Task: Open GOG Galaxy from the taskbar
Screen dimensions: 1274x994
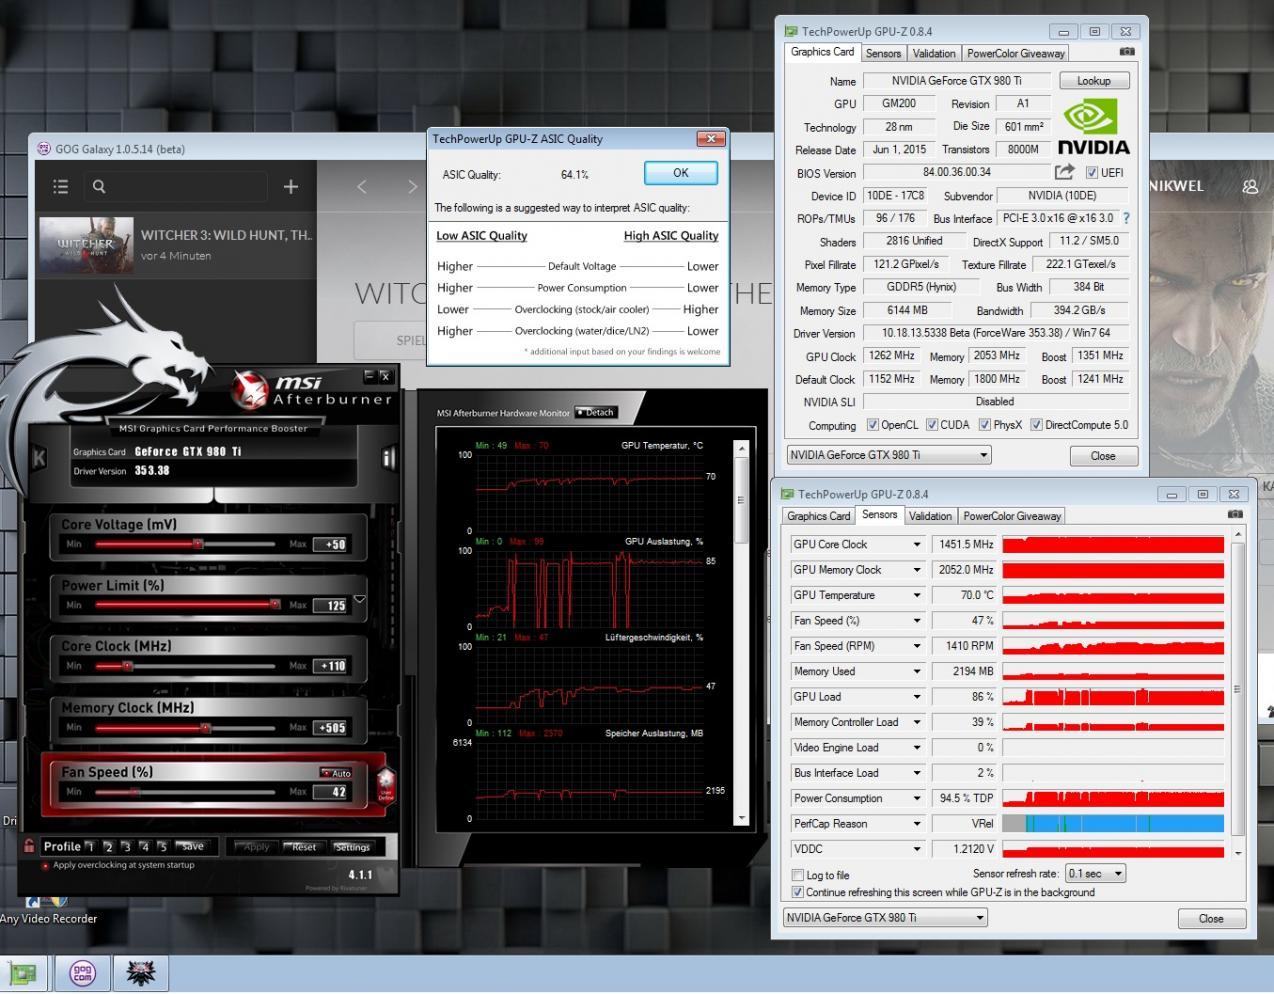Action: [x=83, y=973]
